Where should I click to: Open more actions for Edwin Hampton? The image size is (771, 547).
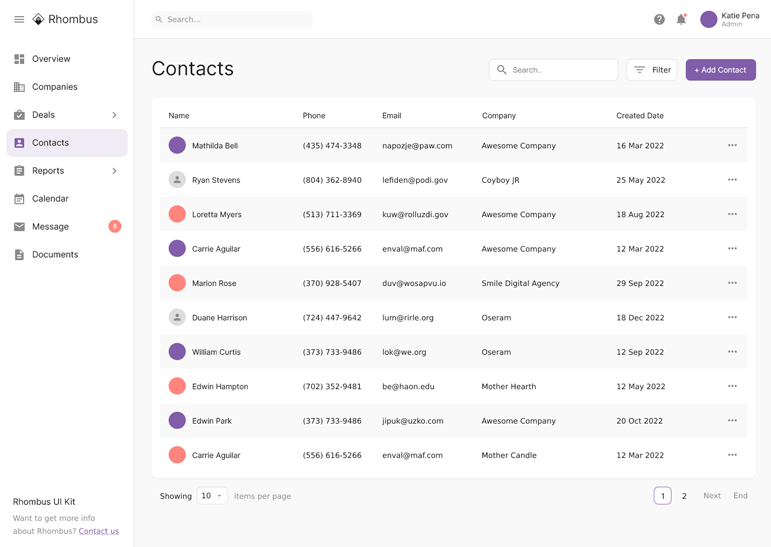732,386
